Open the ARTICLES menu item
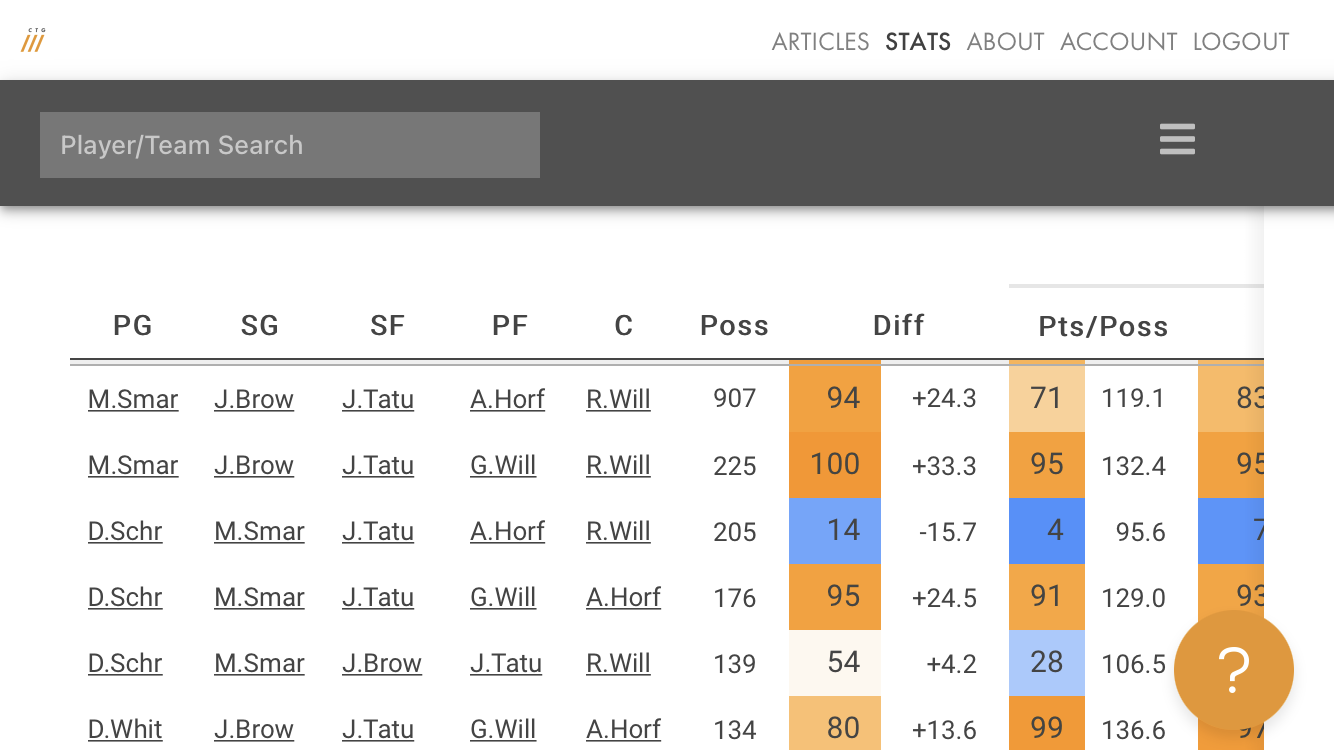The image size is (1334, 750). (x=820, y=41)
